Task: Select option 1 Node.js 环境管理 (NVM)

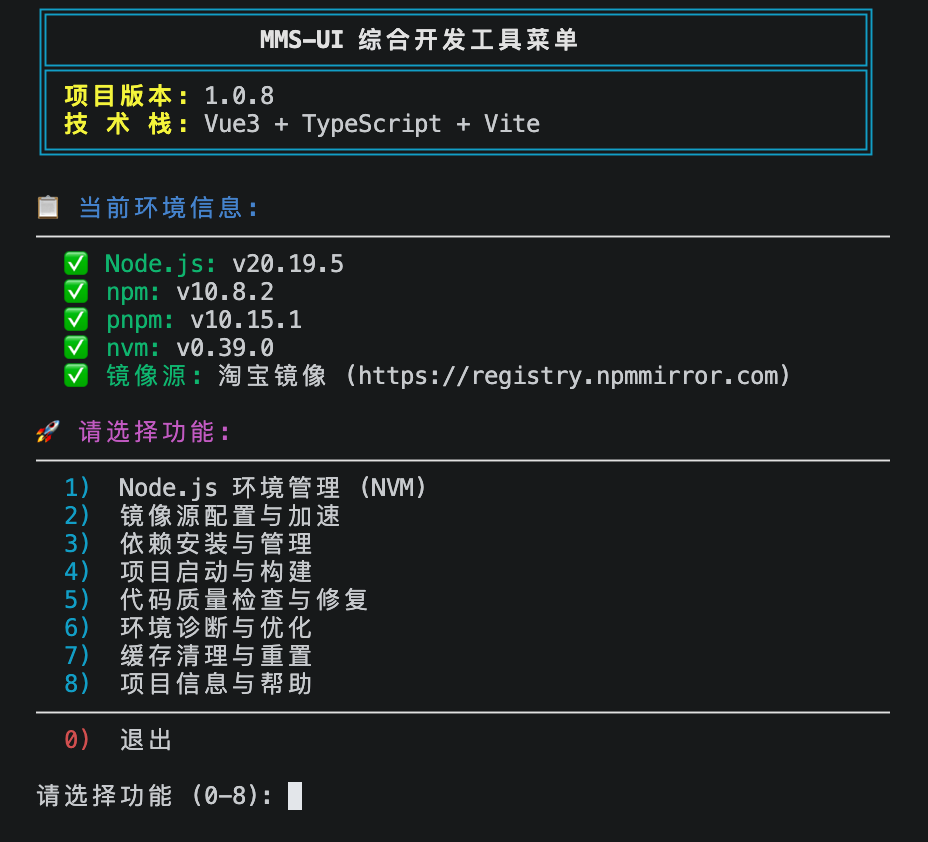Action: click(x=245, y=488)
